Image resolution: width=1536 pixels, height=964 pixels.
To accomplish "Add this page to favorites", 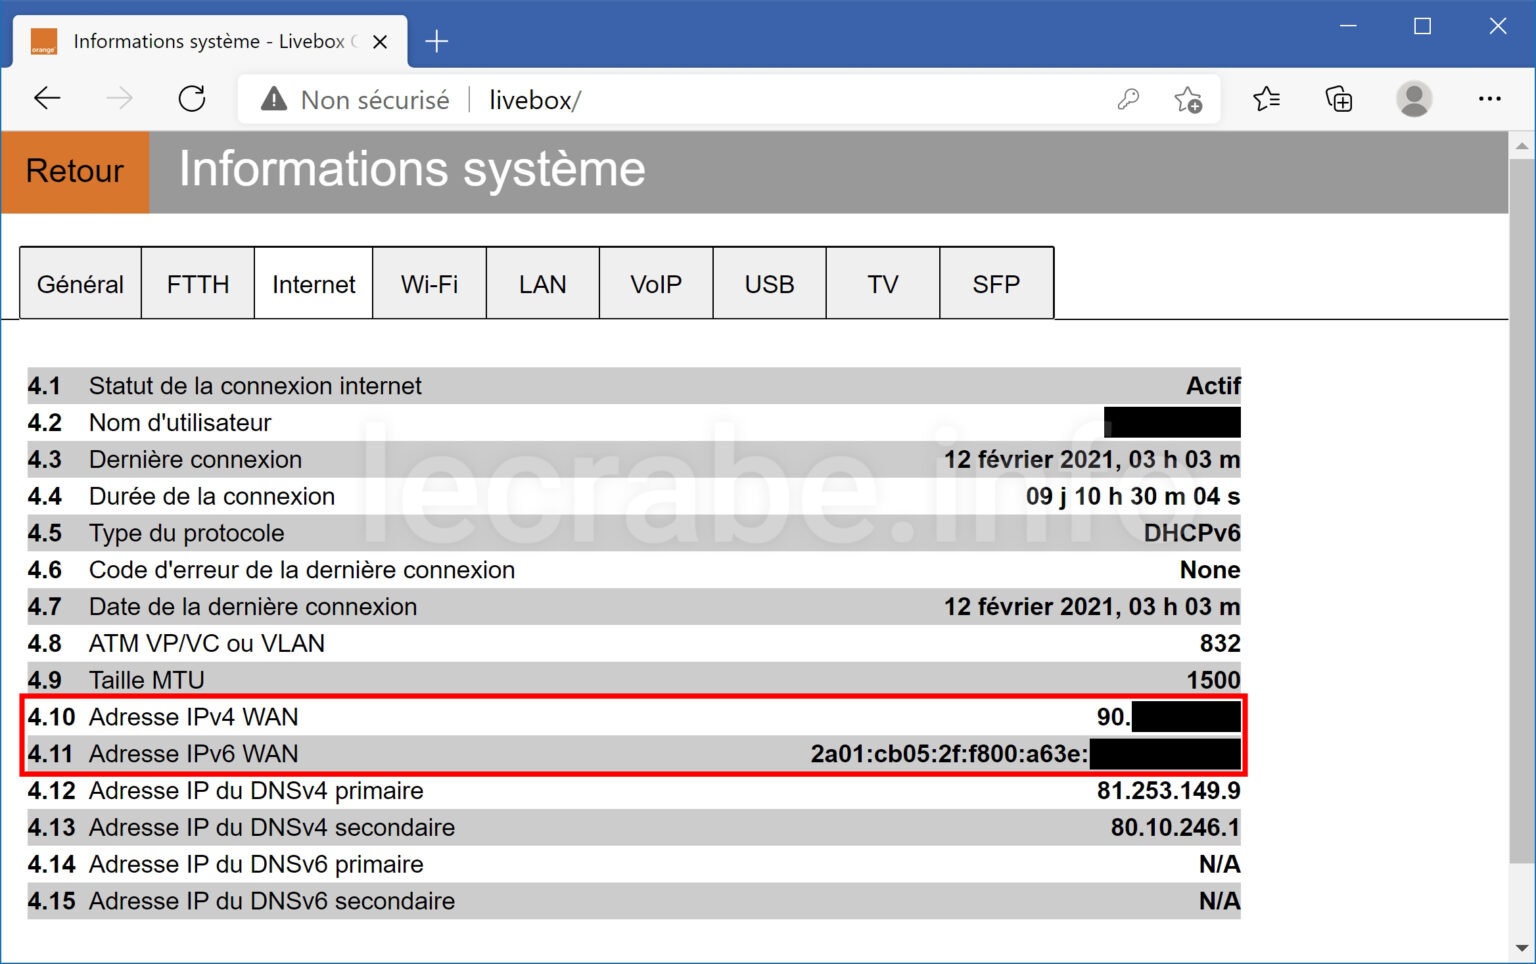I will click(x=1188, y=99).
